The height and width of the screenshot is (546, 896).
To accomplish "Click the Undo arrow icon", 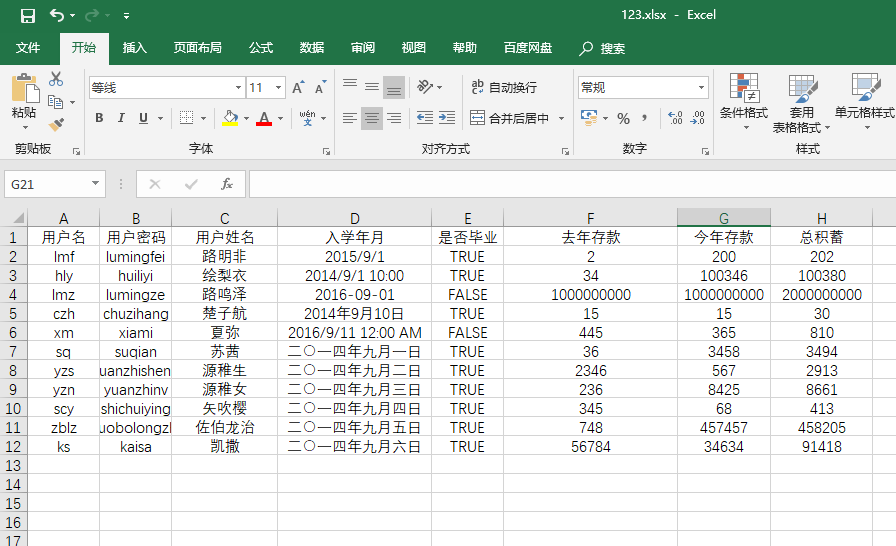I will 57,15.
